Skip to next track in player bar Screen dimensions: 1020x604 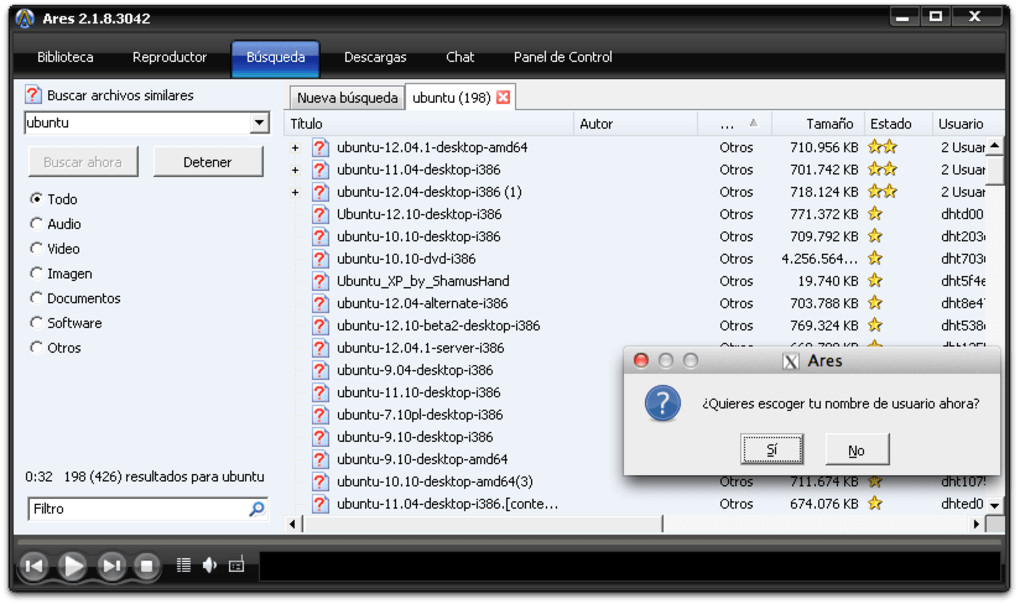[x=111, y=566]
